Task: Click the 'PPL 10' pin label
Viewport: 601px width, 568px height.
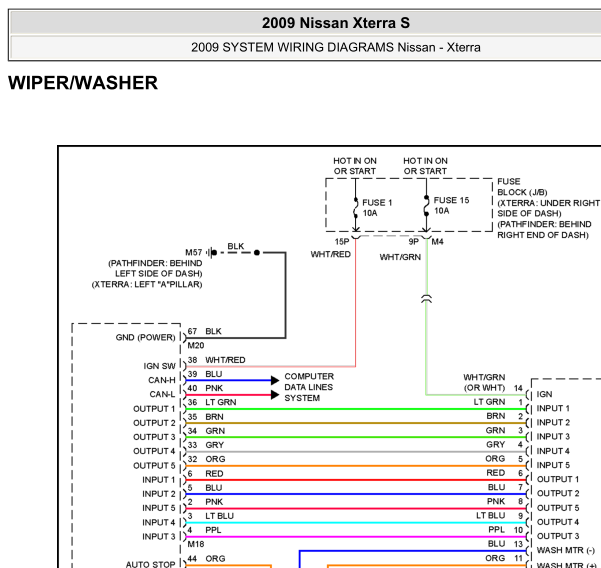Action: click(x=506, y=530)
